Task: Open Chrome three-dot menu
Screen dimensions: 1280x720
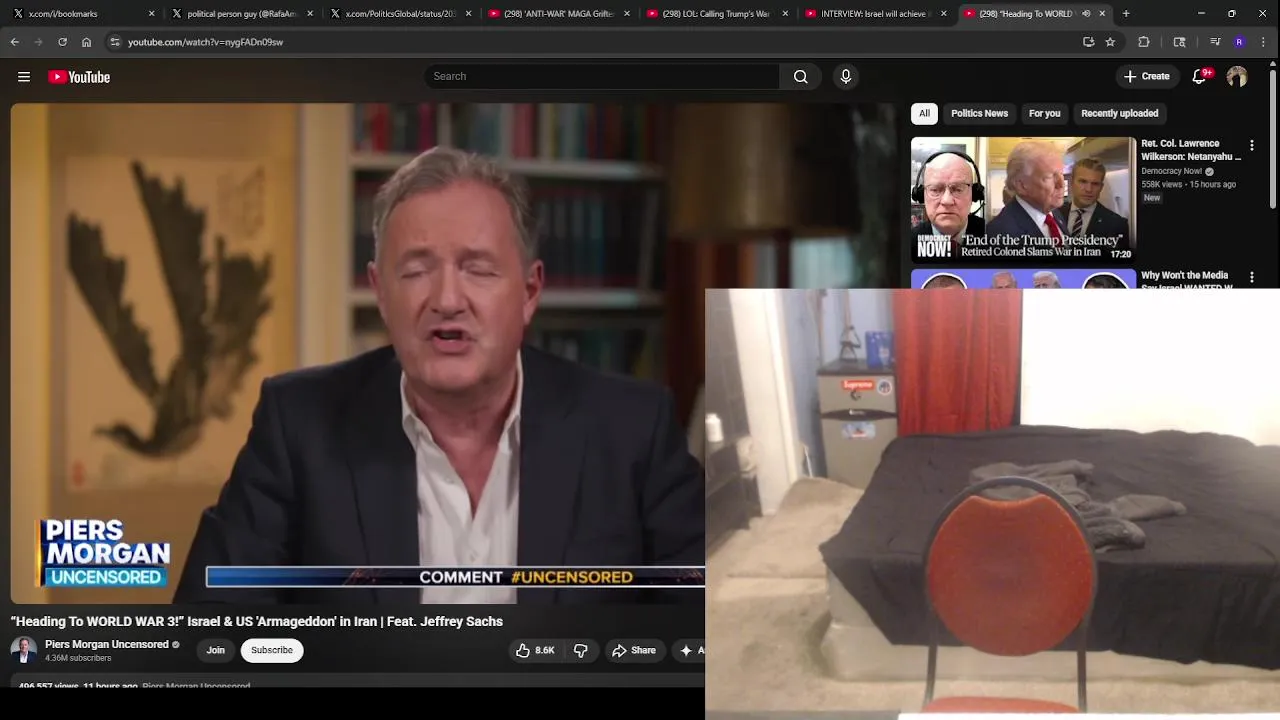Action: 1262,42
